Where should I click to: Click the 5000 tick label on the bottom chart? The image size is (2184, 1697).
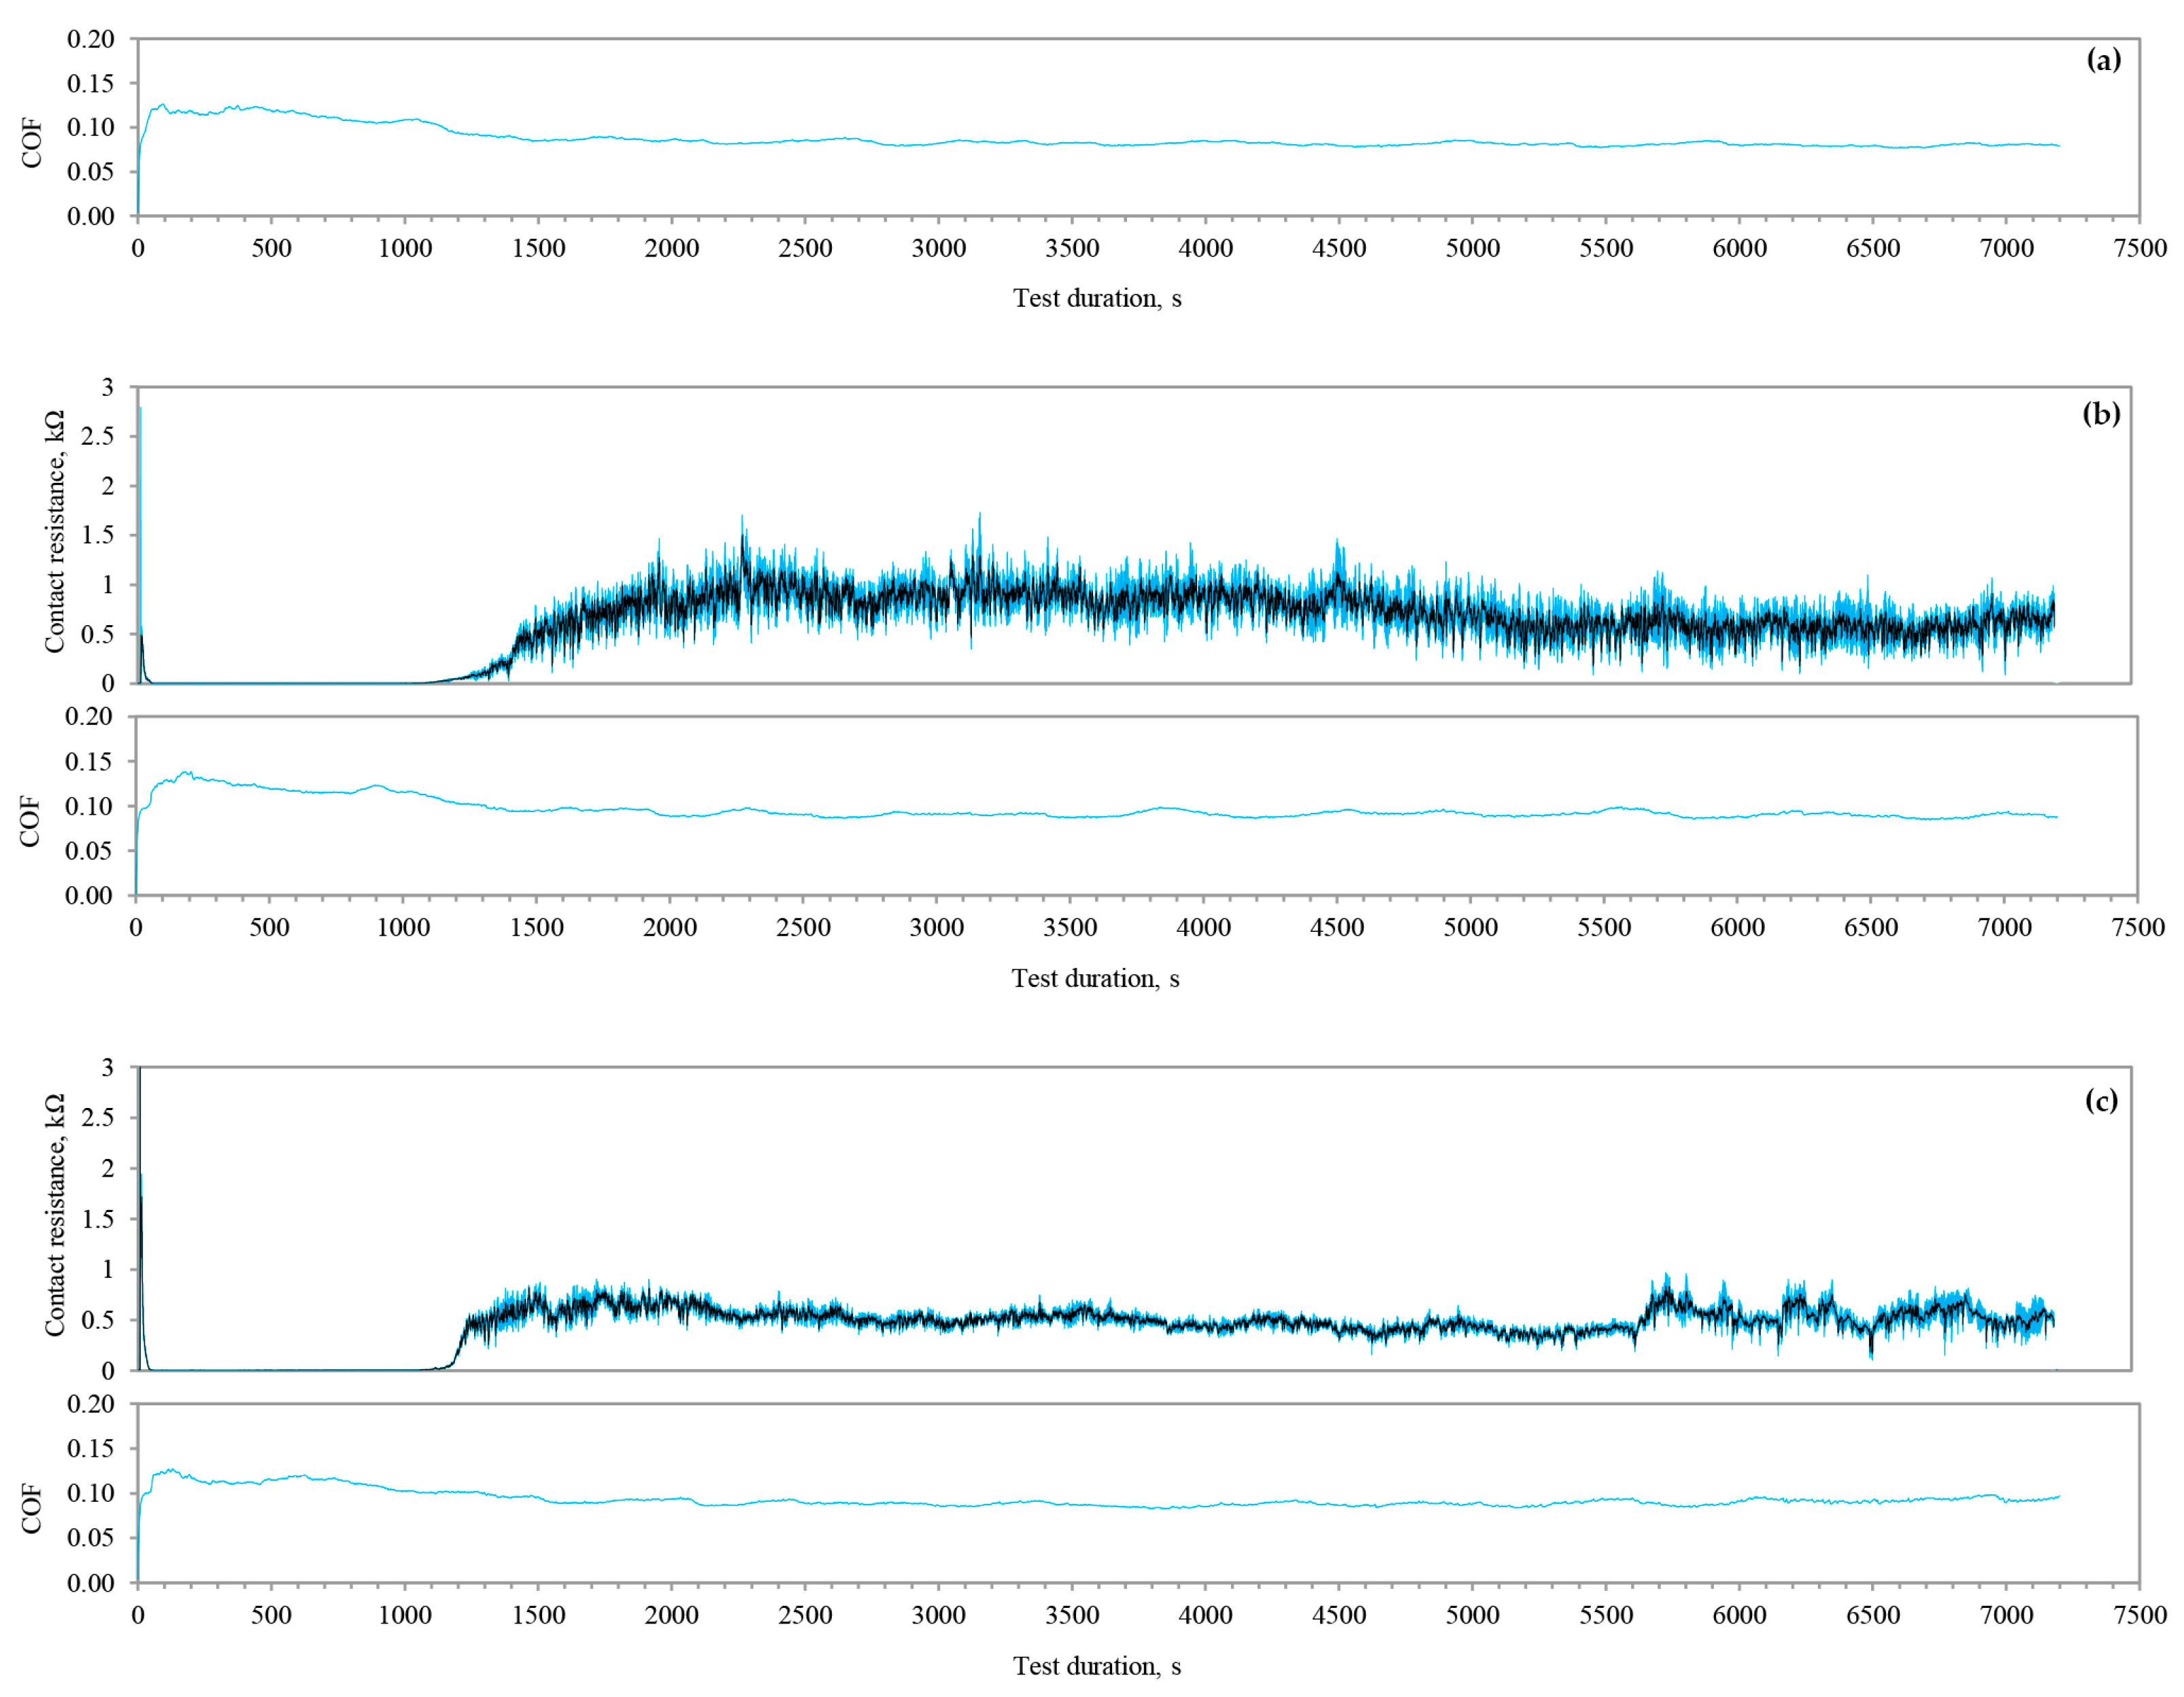[1472, 1615]
